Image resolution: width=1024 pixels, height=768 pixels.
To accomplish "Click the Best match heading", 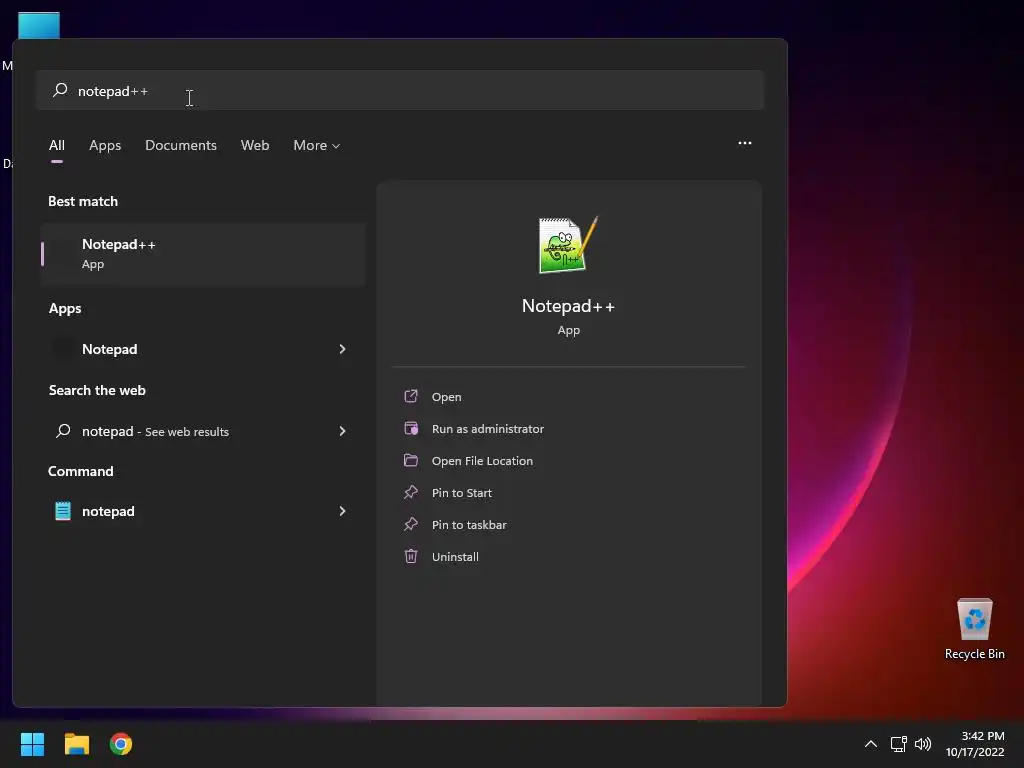I will tap(83, 201).
